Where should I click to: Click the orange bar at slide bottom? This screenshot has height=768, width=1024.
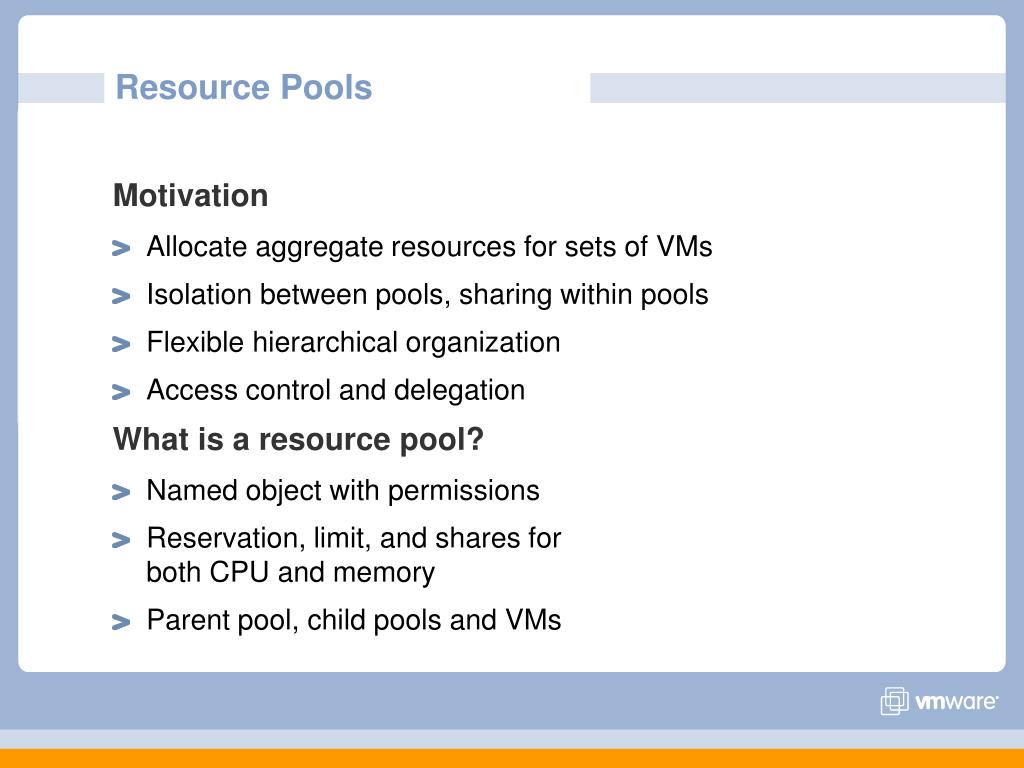pyautogui.click(x=512, y=758)
